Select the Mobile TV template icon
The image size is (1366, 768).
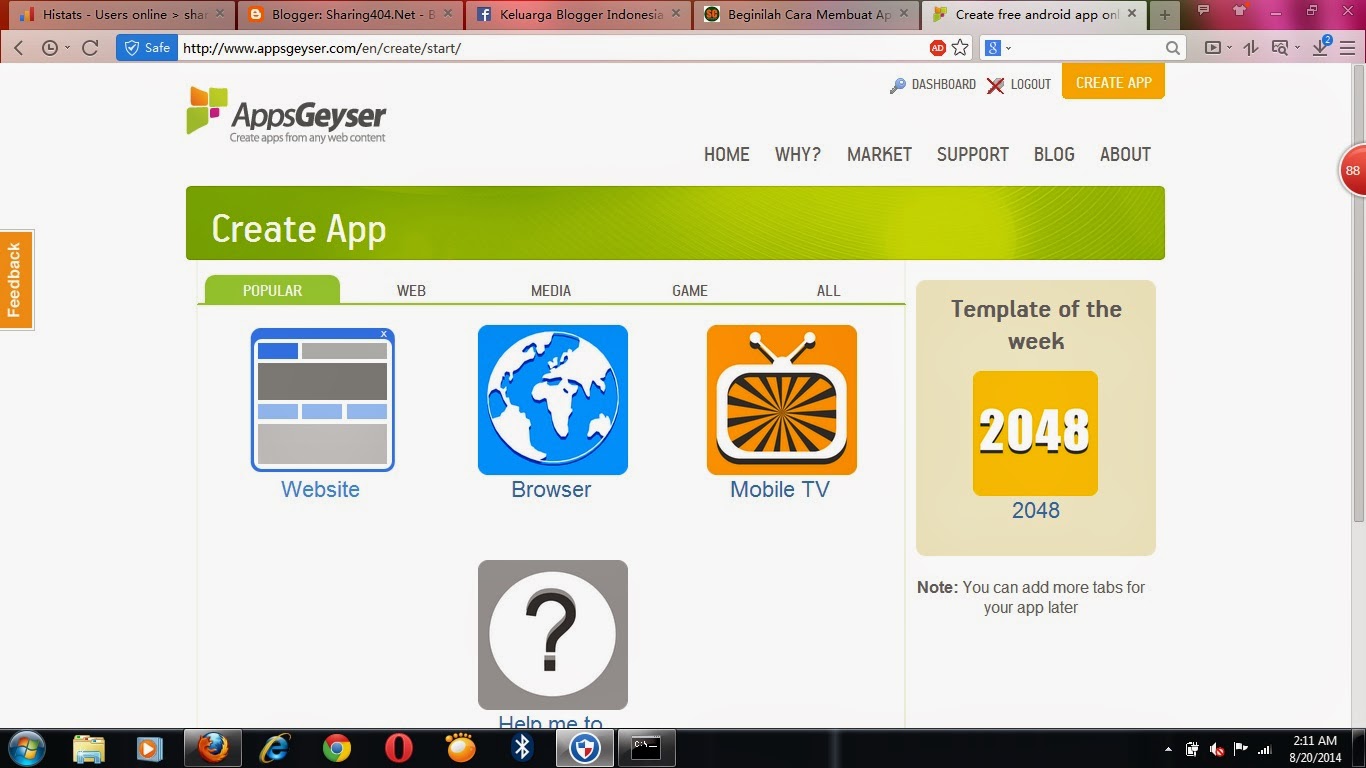781,399
